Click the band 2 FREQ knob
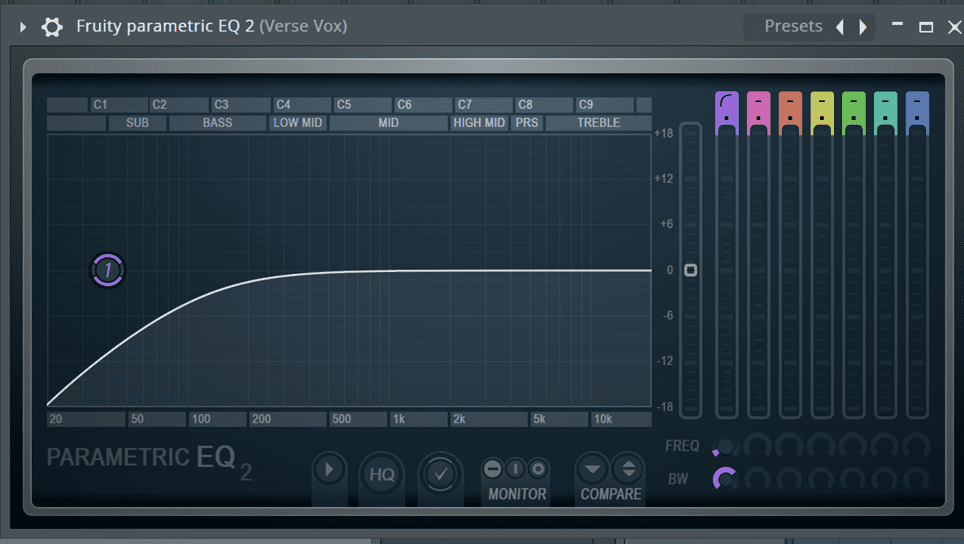964x544 pixels. pos(757,446)
